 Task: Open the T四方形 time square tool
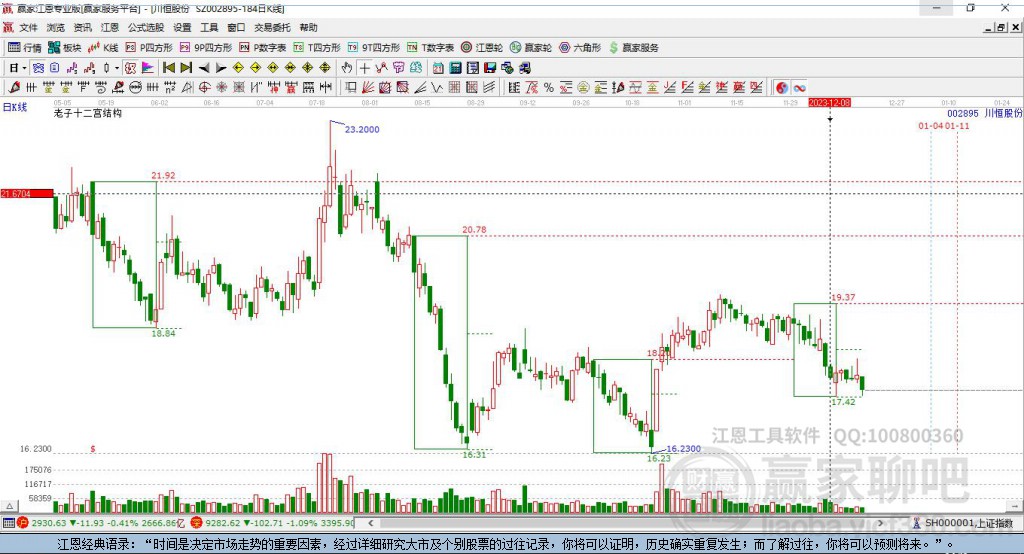(317, 48)
